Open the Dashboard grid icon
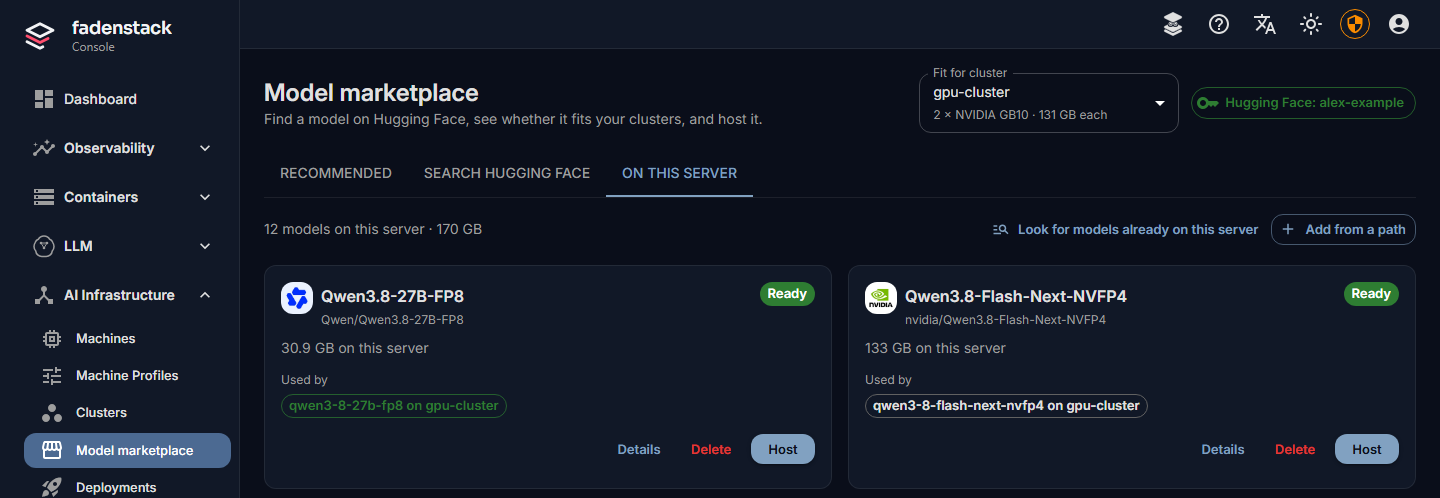 [x=43, y=99]
